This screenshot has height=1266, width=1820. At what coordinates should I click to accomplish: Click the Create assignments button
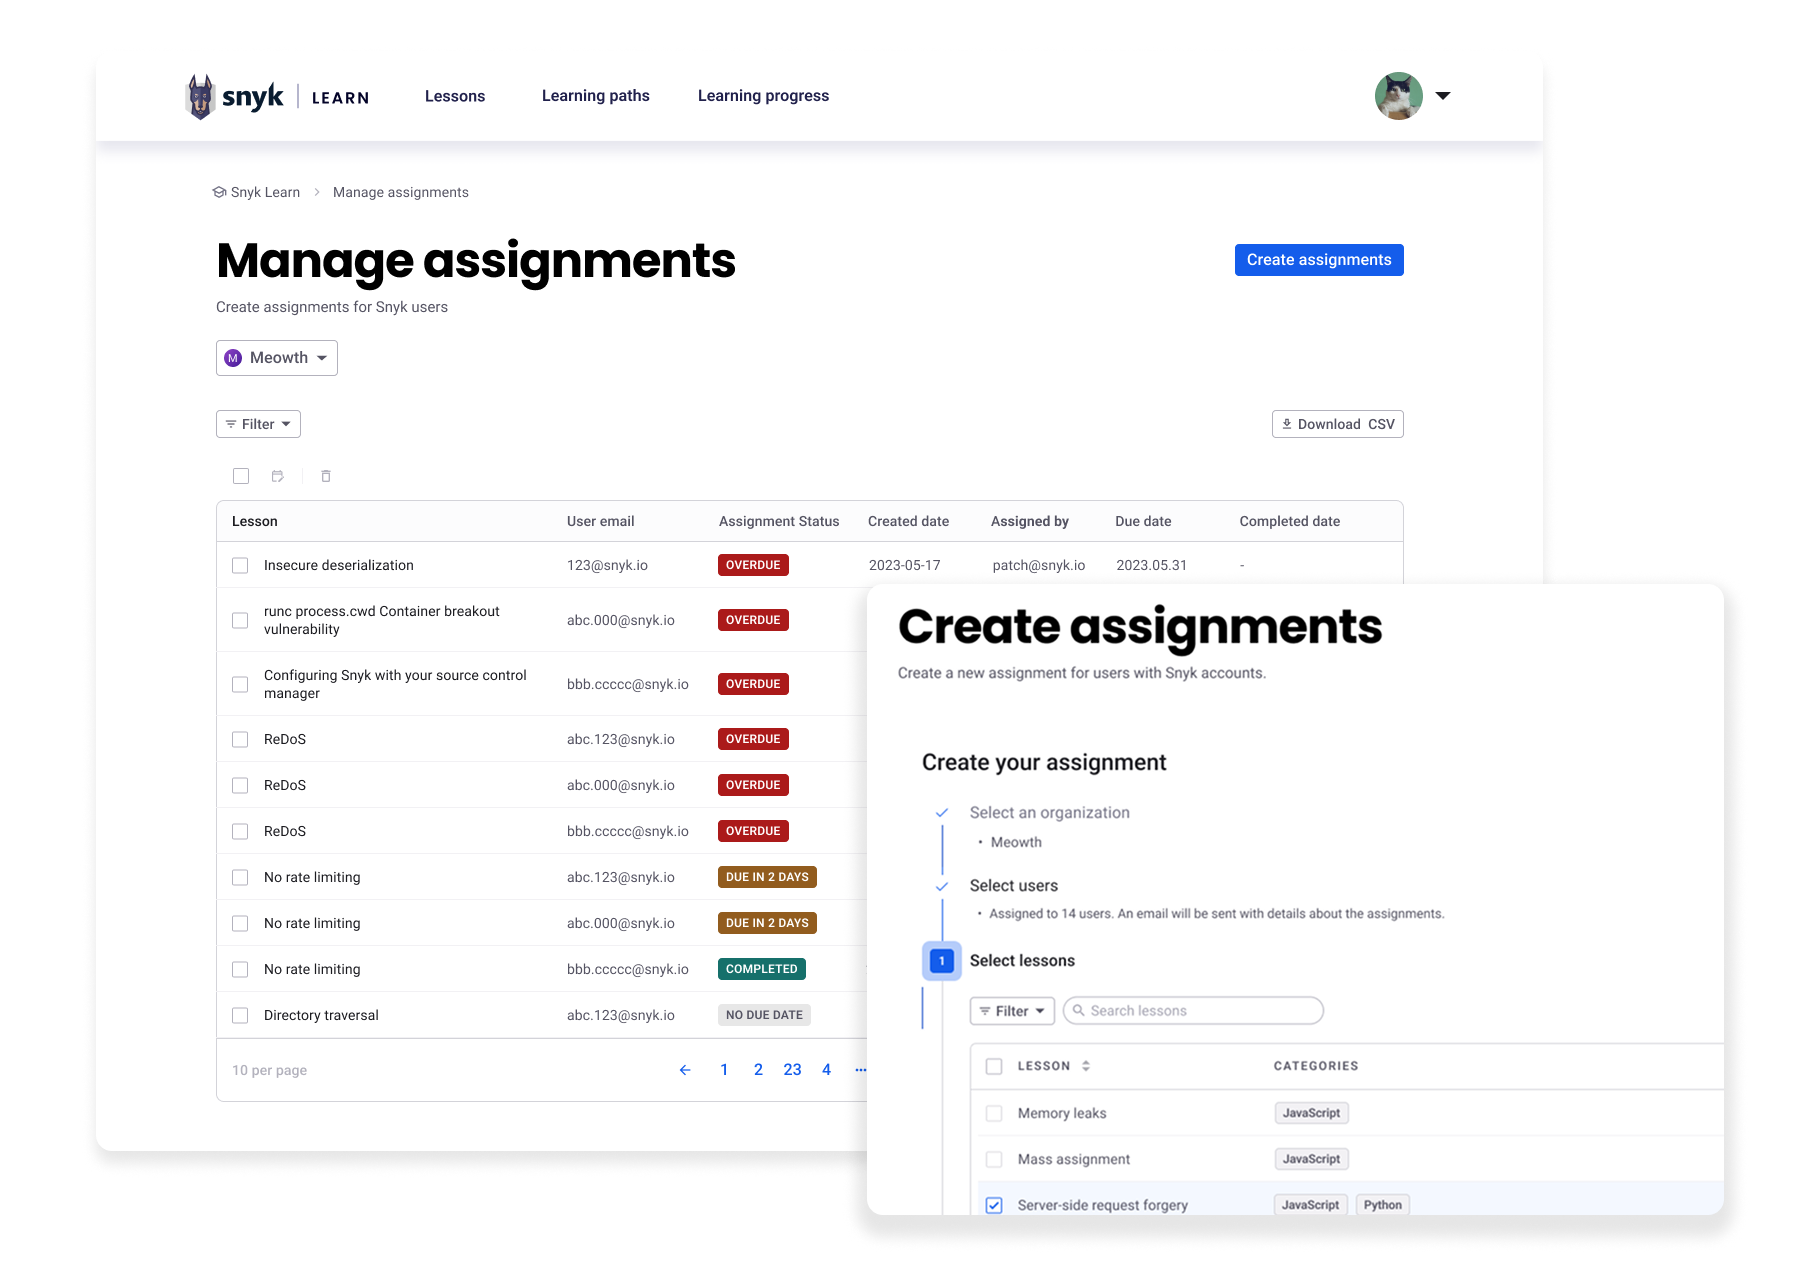1319,260
